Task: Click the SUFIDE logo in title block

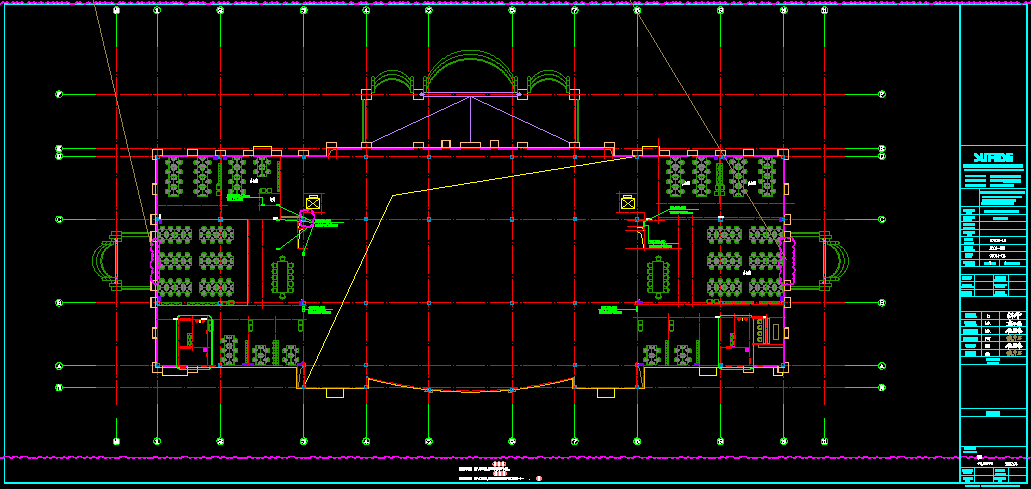Action: pyautogui.click(x=994, y=157)
